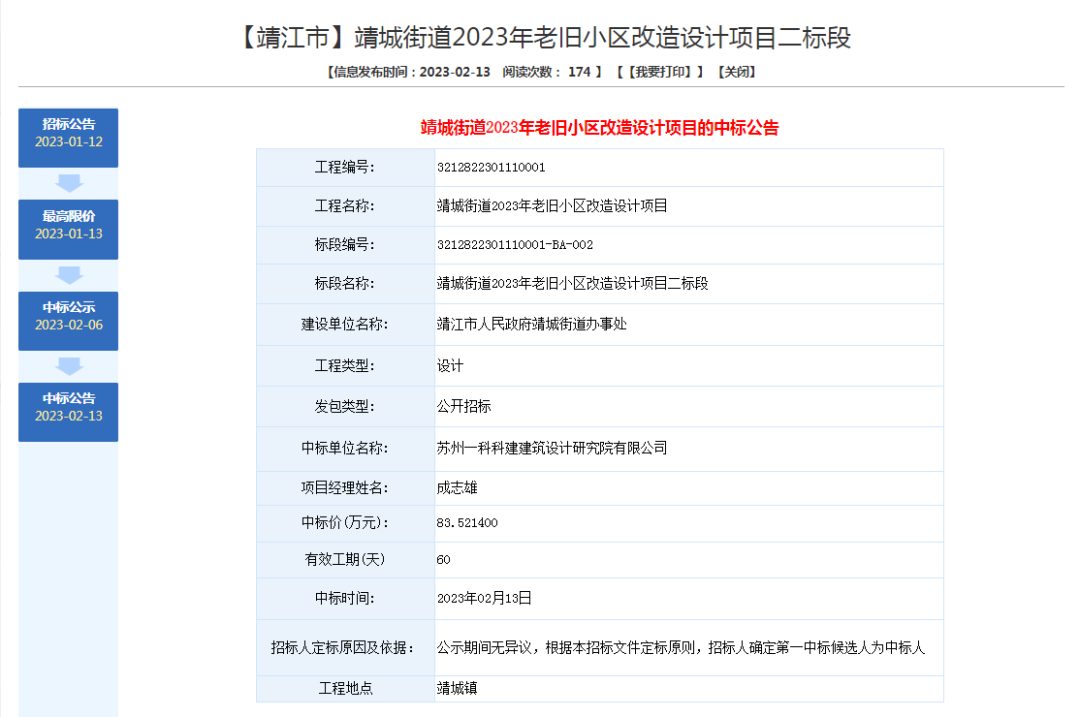Click the 建设单位 value 靖江市人民政府靖城街道办事处
Image resolution: width=1080 pixels, height=717 pixels.
pyautogui.click(x=532, y=324)
